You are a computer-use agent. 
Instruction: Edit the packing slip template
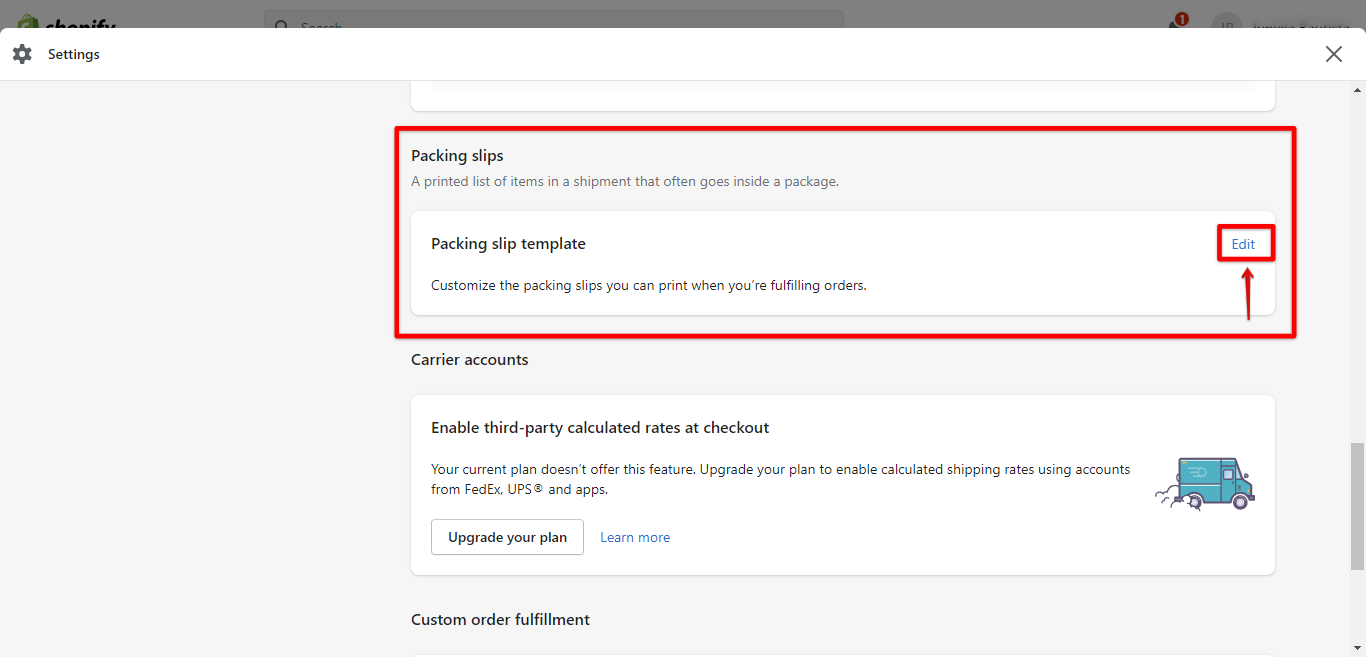(1243, 244)
